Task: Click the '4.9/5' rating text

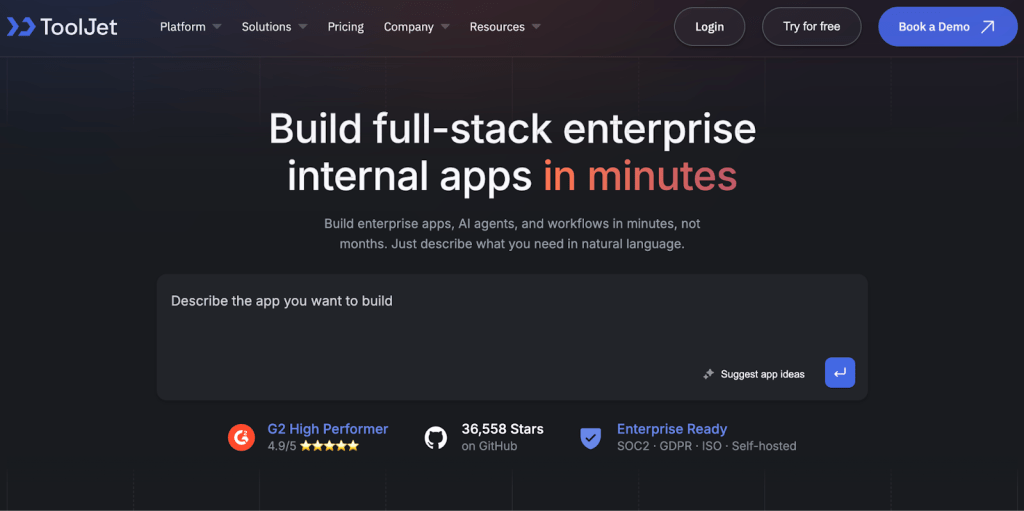Action: [282, 446]
